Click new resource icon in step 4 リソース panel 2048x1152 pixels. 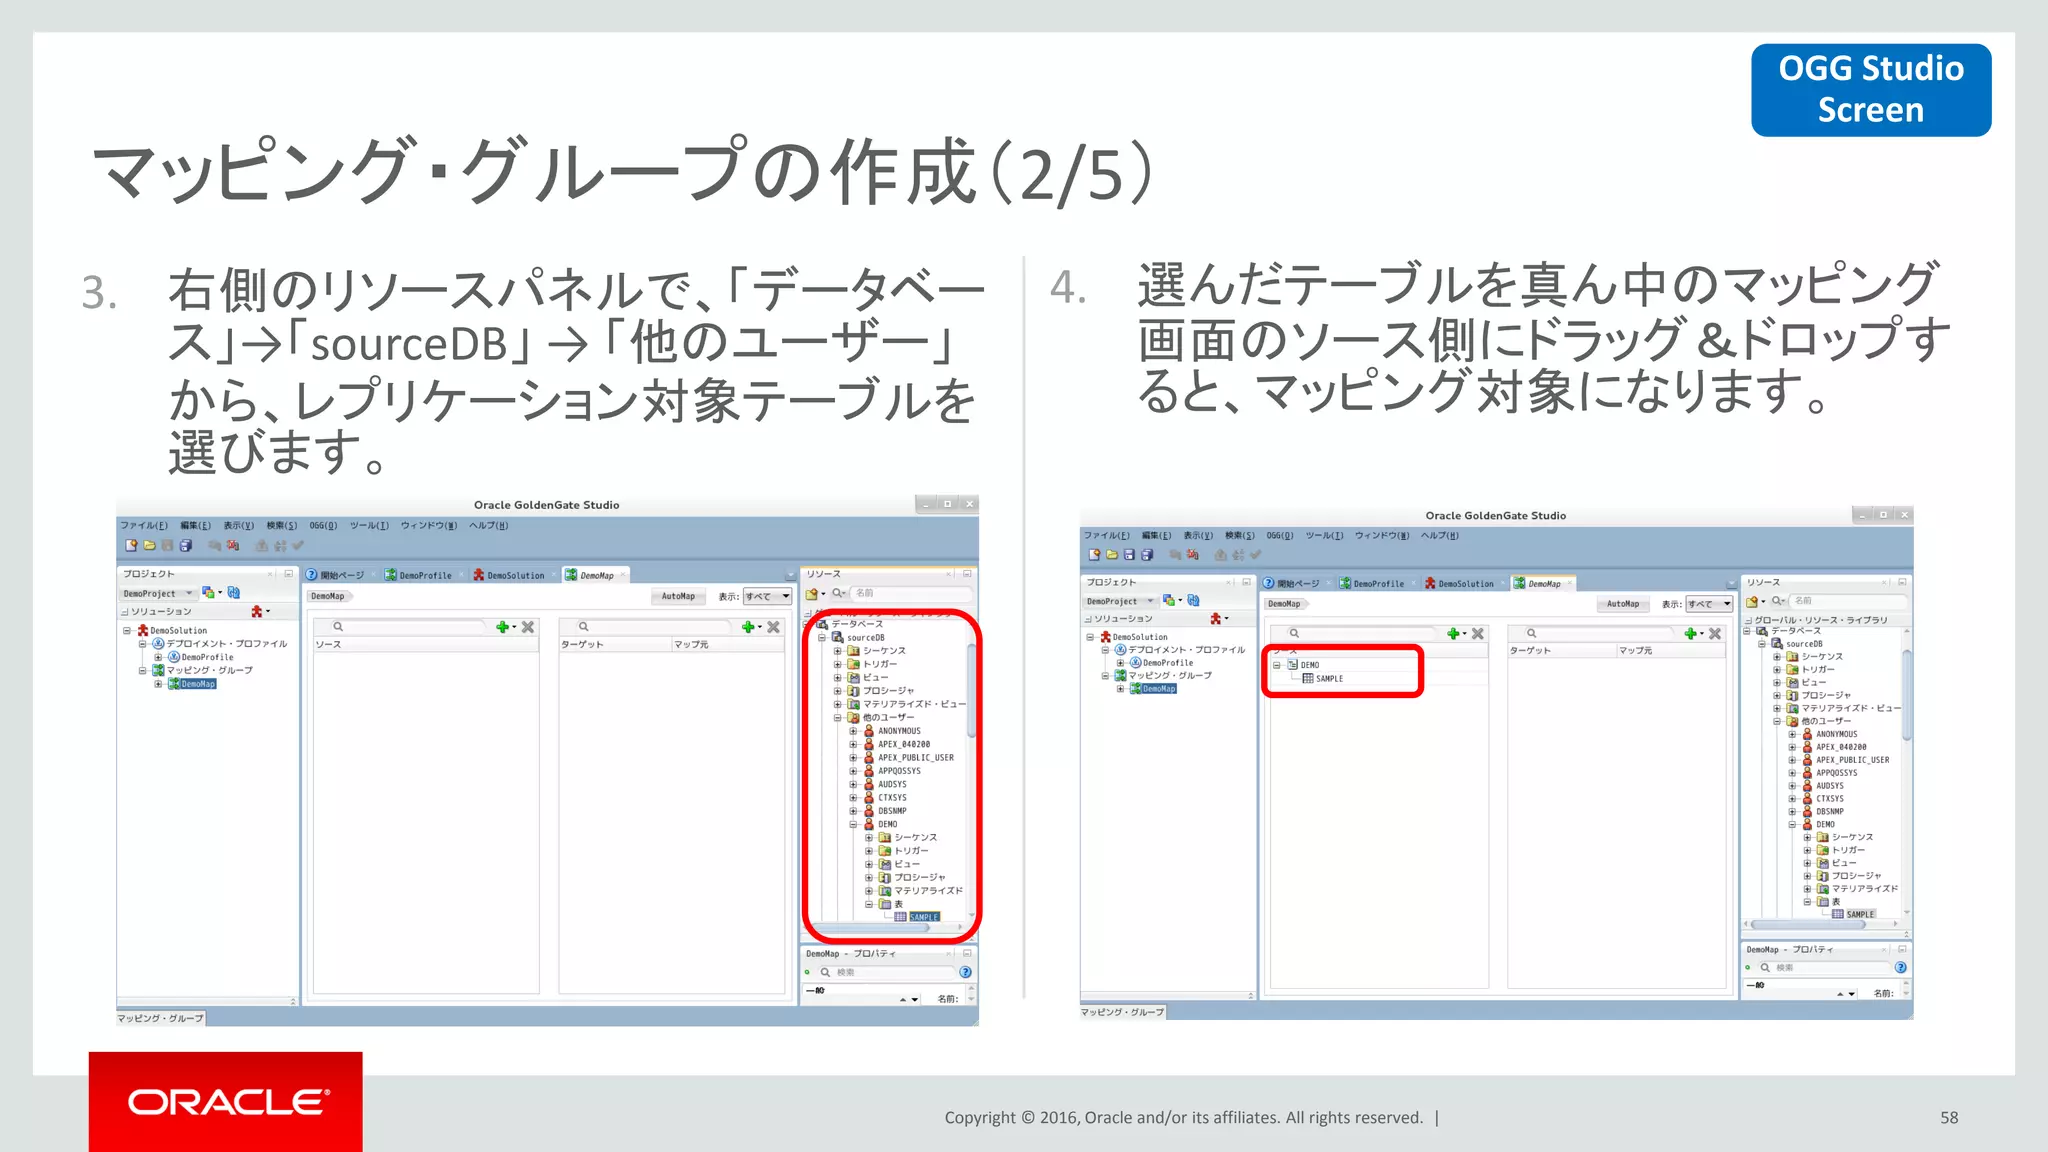(x=1752, y=601)
